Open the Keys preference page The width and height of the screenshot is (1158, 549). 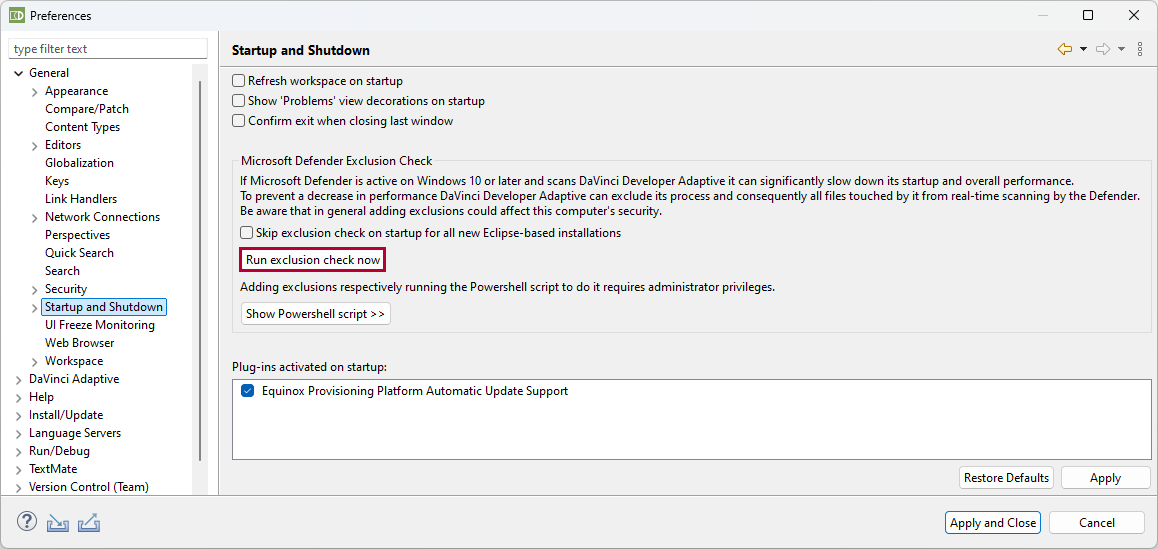57,181
